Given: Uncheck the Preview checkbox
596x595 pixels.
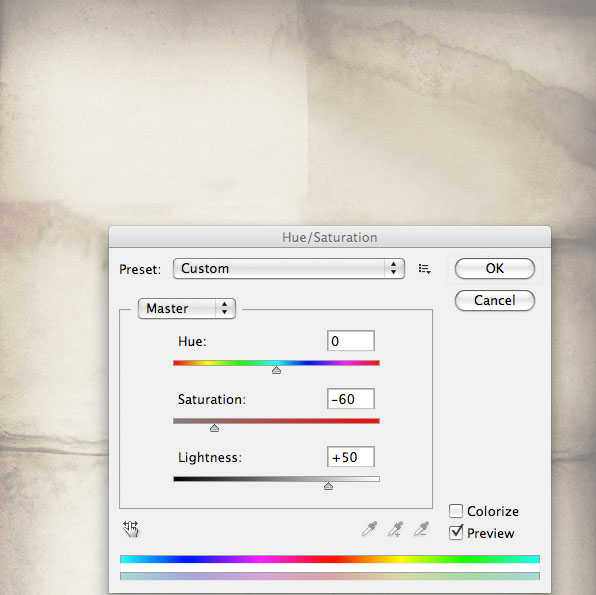Looking at the screenshot, I should click(456, 532).
